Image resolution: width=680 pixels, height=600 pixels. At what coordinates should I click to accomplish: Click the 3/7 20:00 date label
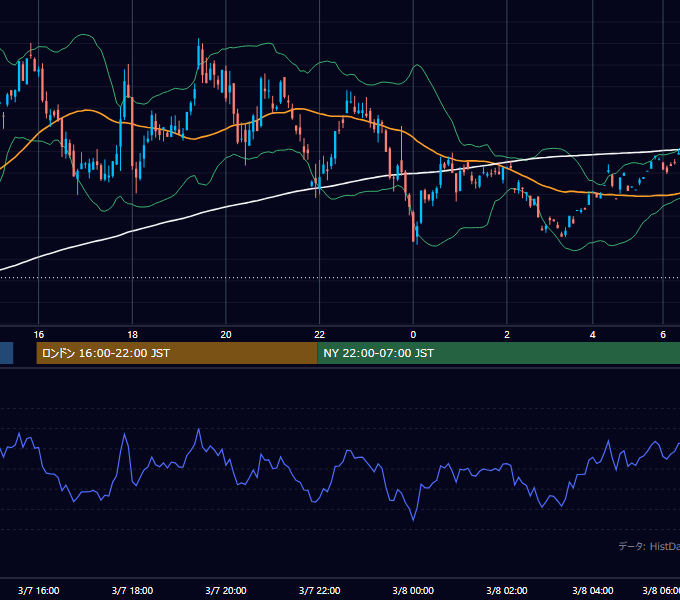(x=226, y=590)
